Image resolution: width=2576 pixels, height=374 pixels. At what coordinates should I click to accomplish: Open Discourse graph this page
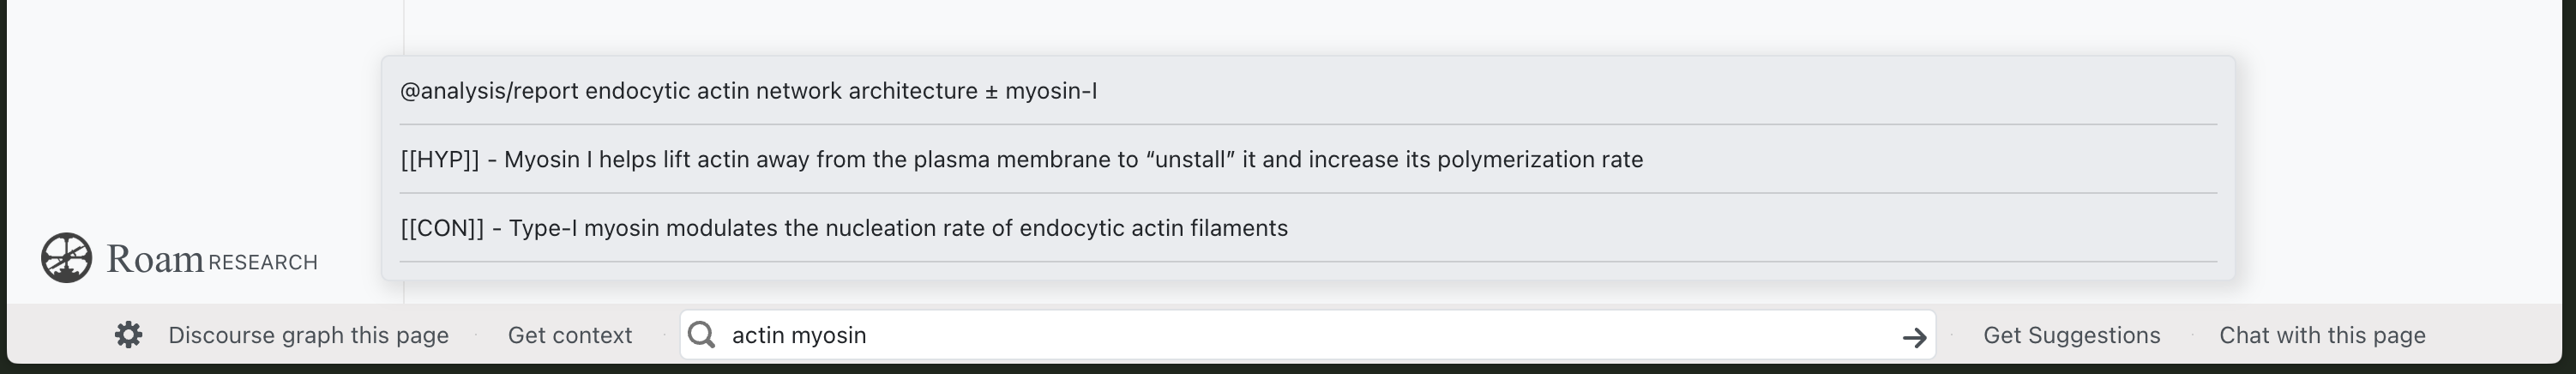pyautogui.click(x=308, y=335)
